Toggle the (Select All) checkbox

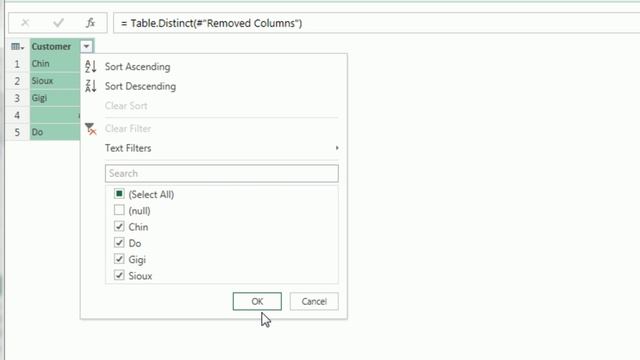pos(119,194)
